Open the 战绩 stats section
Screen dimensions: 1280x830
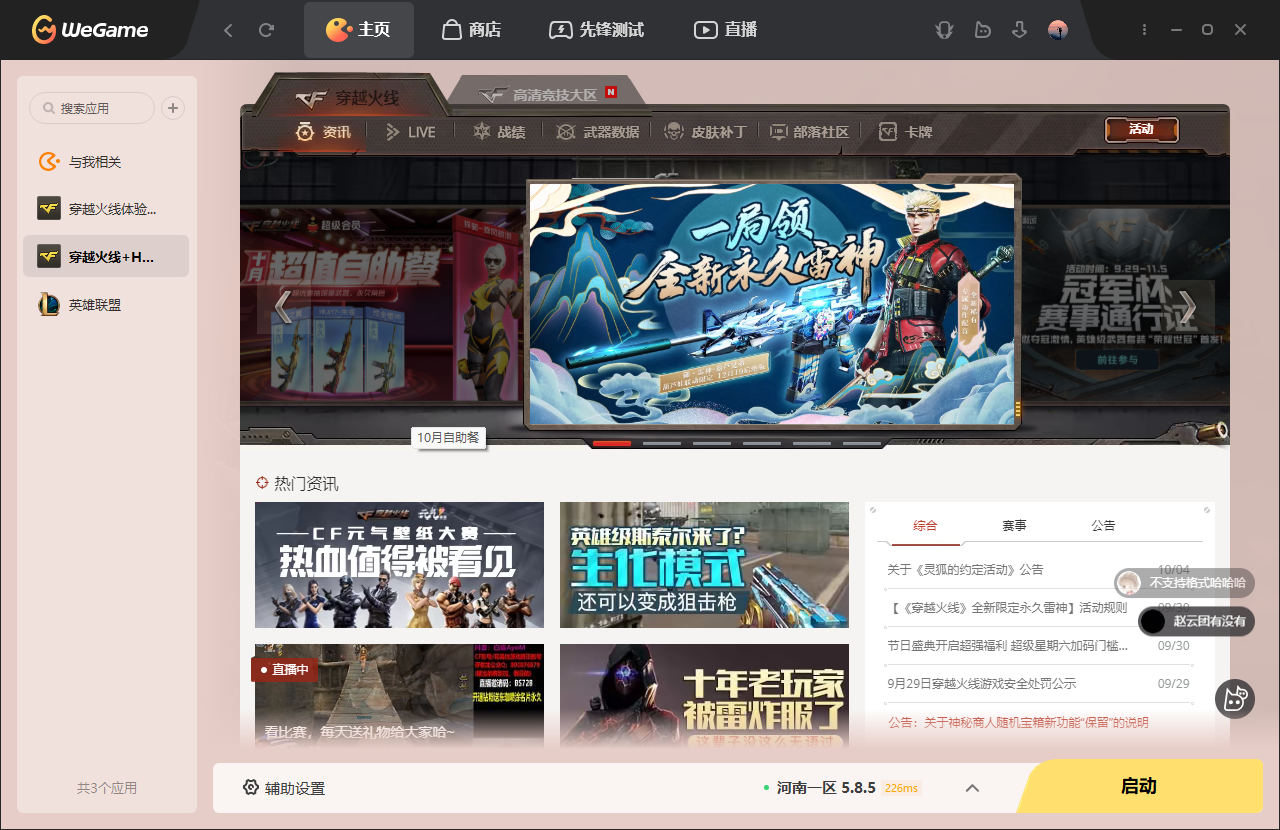499,131
